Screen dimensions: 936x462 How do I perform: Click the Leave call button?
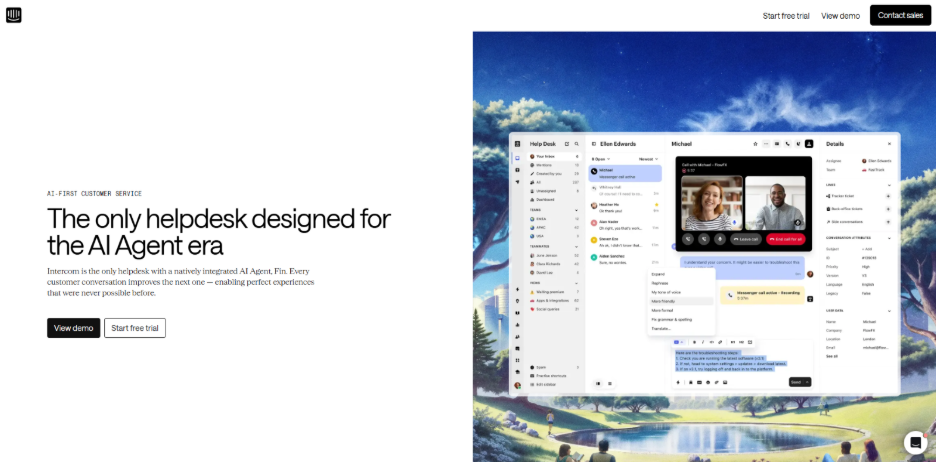click(x=746, y=239)
